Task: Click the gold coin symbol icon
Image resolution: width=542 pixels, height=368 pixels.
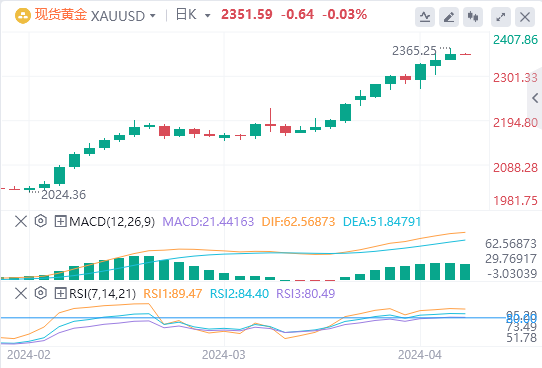Action: (23, 16)
